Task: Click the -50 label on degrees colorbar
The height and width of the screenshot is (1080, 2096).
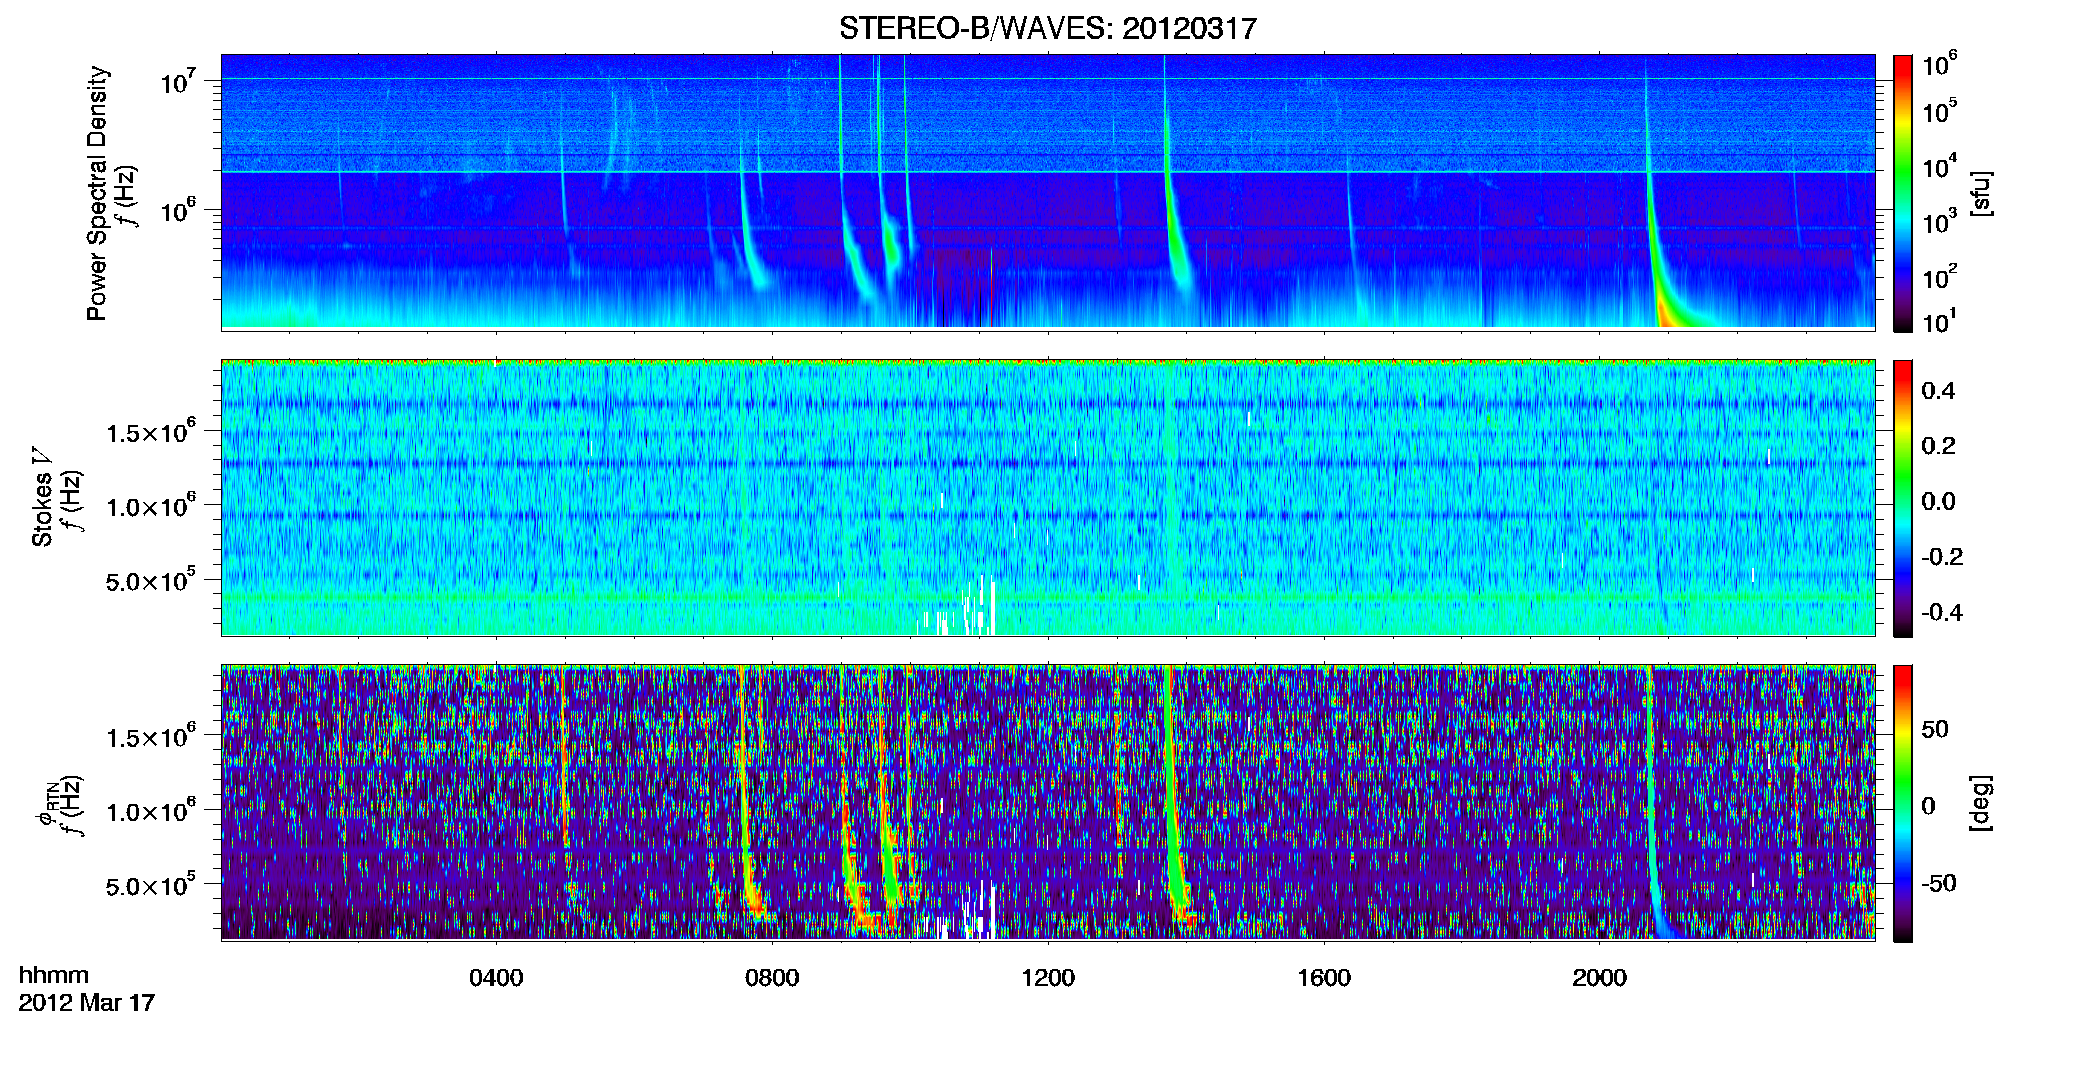Action: (x=1939, y=883)
